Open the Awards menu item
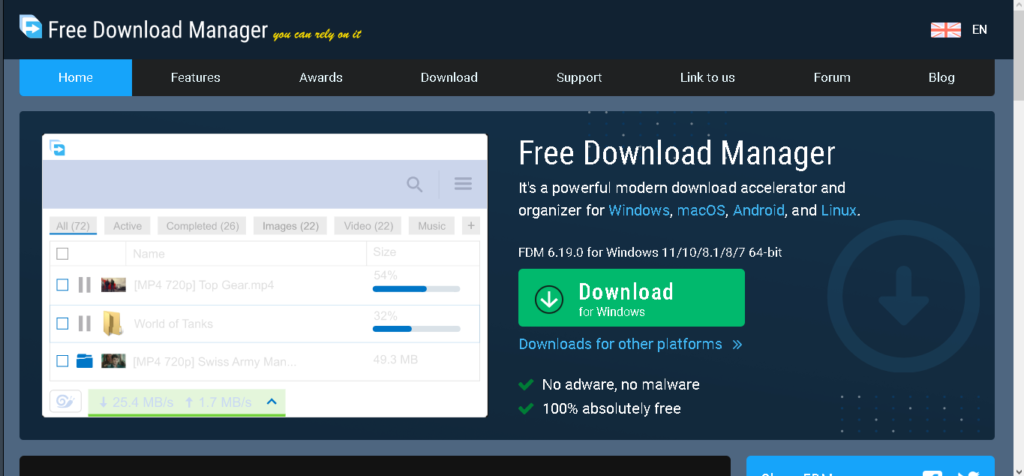Image resolution: width=1024 pixels, height=476 pixels. click(321, 78)
